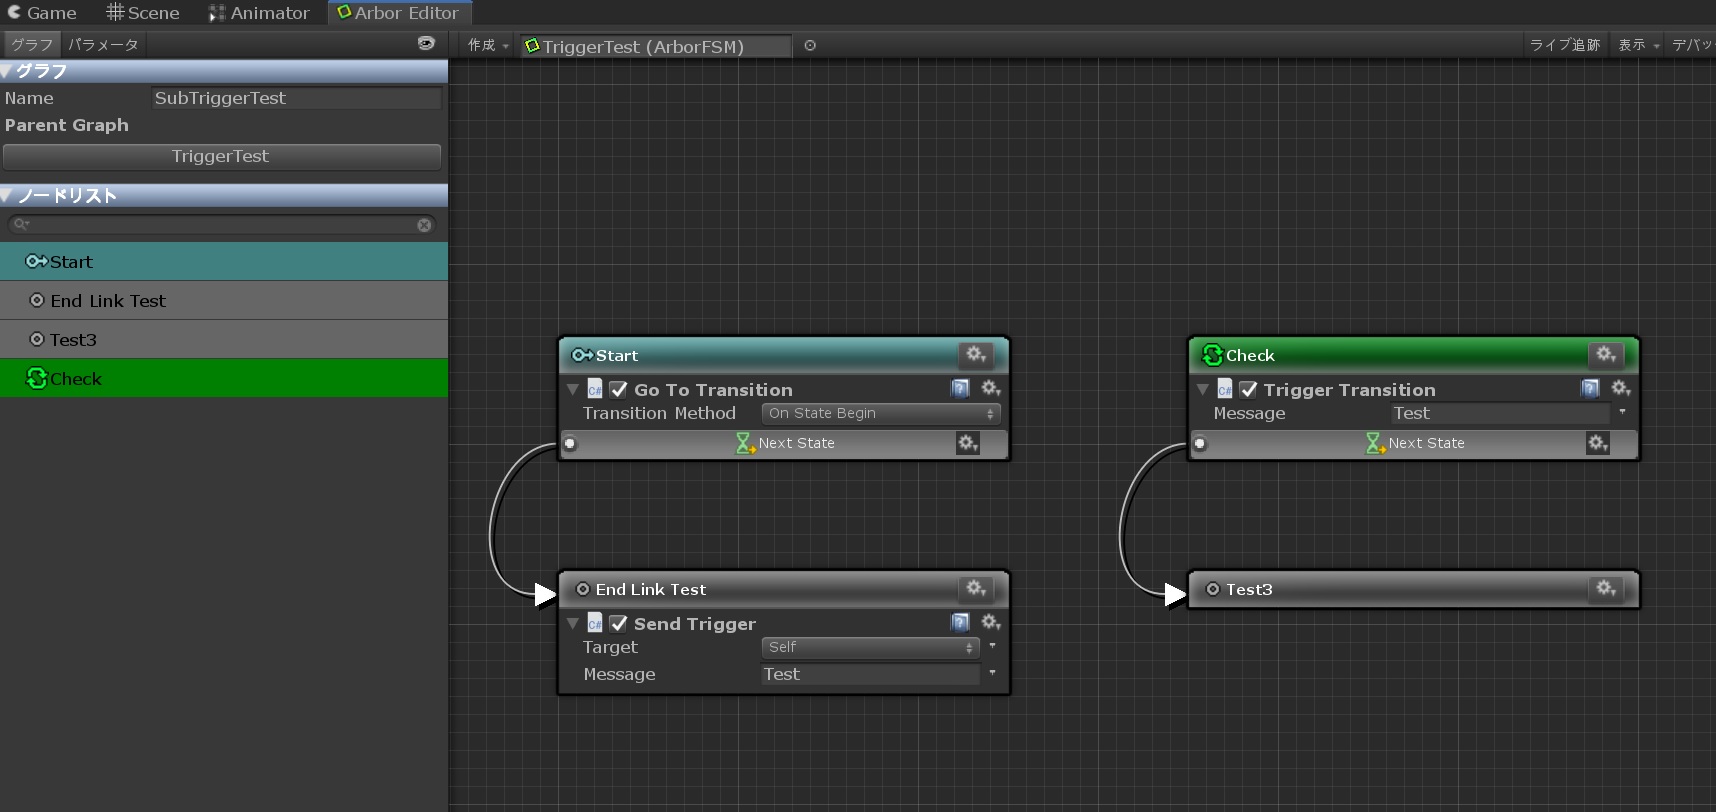Viewport: 1716px width, 812px height.
Task: Open help icon for Send Trigger behaviour
Action: click(x=960, y=623)
